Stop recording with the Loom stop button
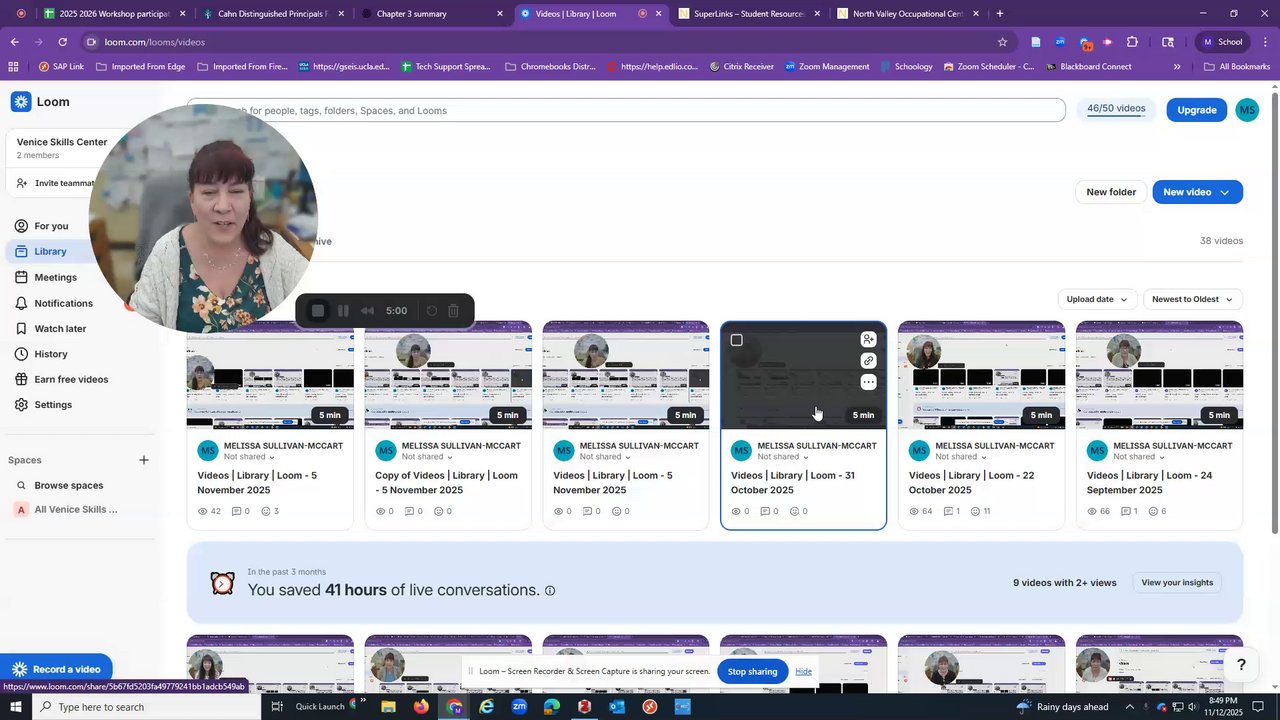Viewport: 1280px width, 720px height. pyautogui.click(x=318, y=311)
